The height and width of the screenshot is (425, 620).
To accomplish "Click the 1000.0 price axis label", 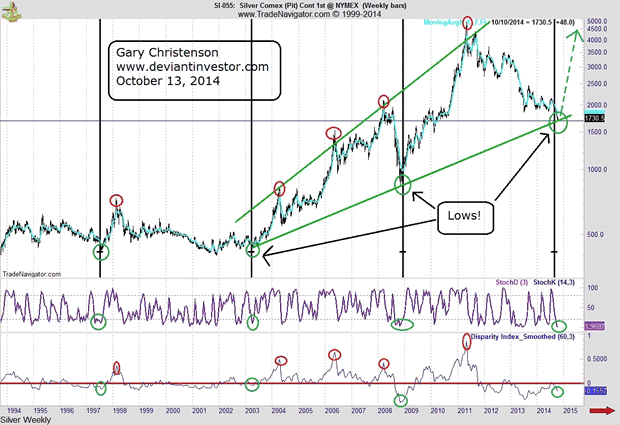I will 597,170.
